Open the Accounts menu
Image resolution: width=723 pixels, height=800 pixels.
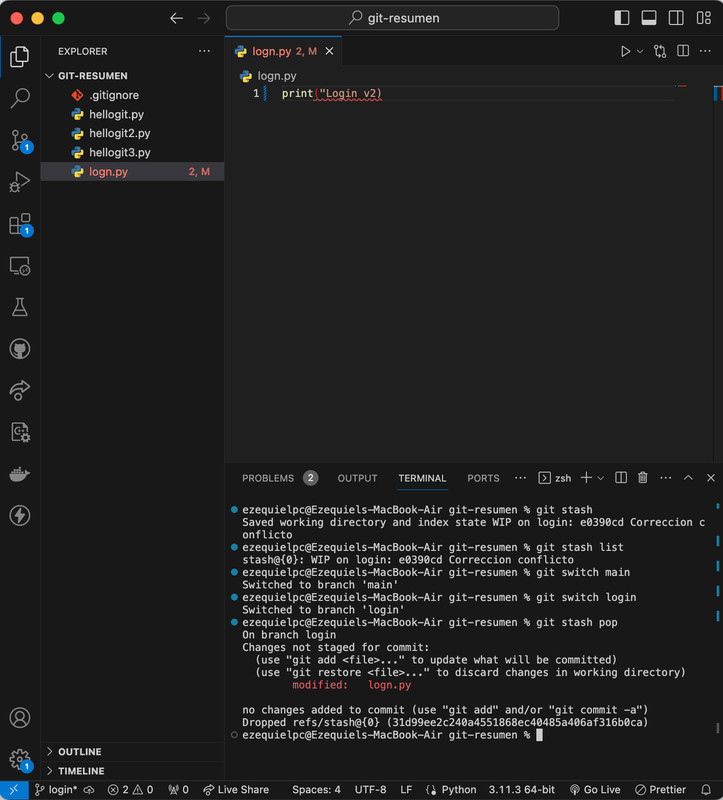click(x=19, y=718)
